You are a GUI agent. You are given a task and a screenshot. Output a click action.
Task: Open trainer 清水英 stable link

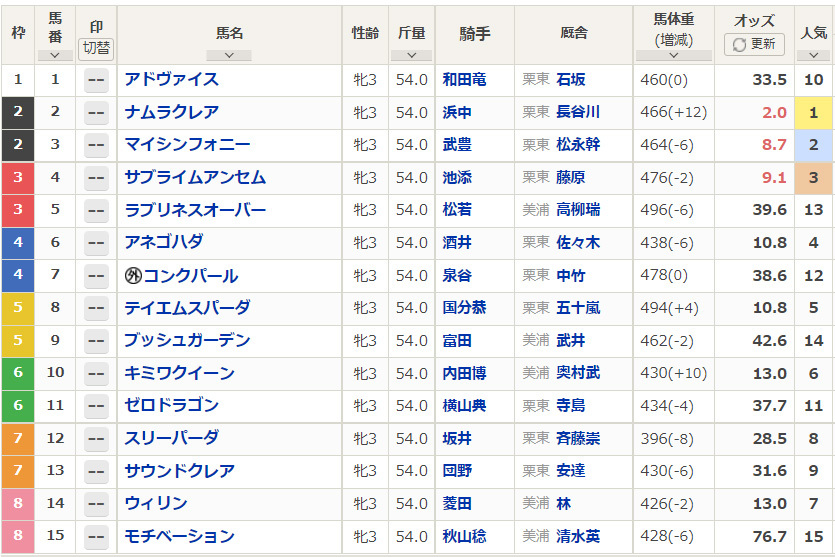point(578,536)
